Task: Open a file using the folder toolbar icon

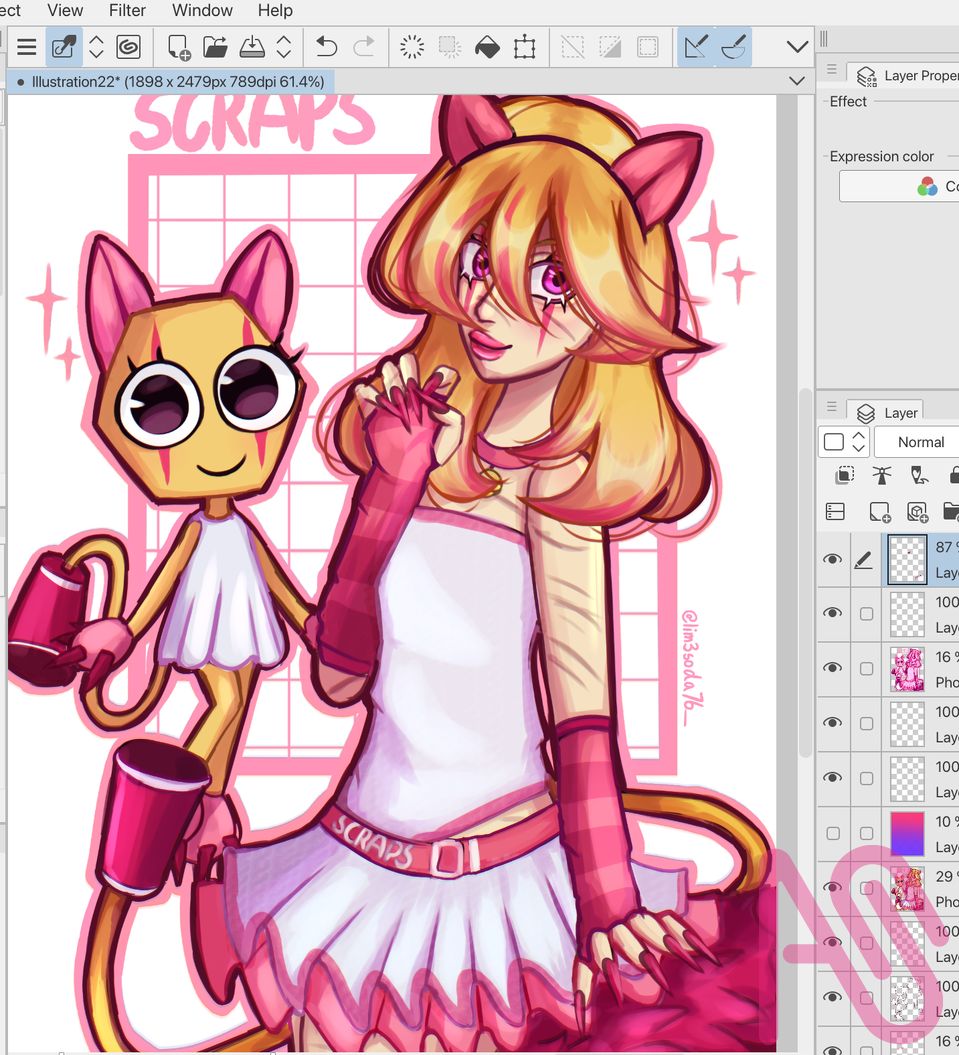Action: [x=215, y=46]
